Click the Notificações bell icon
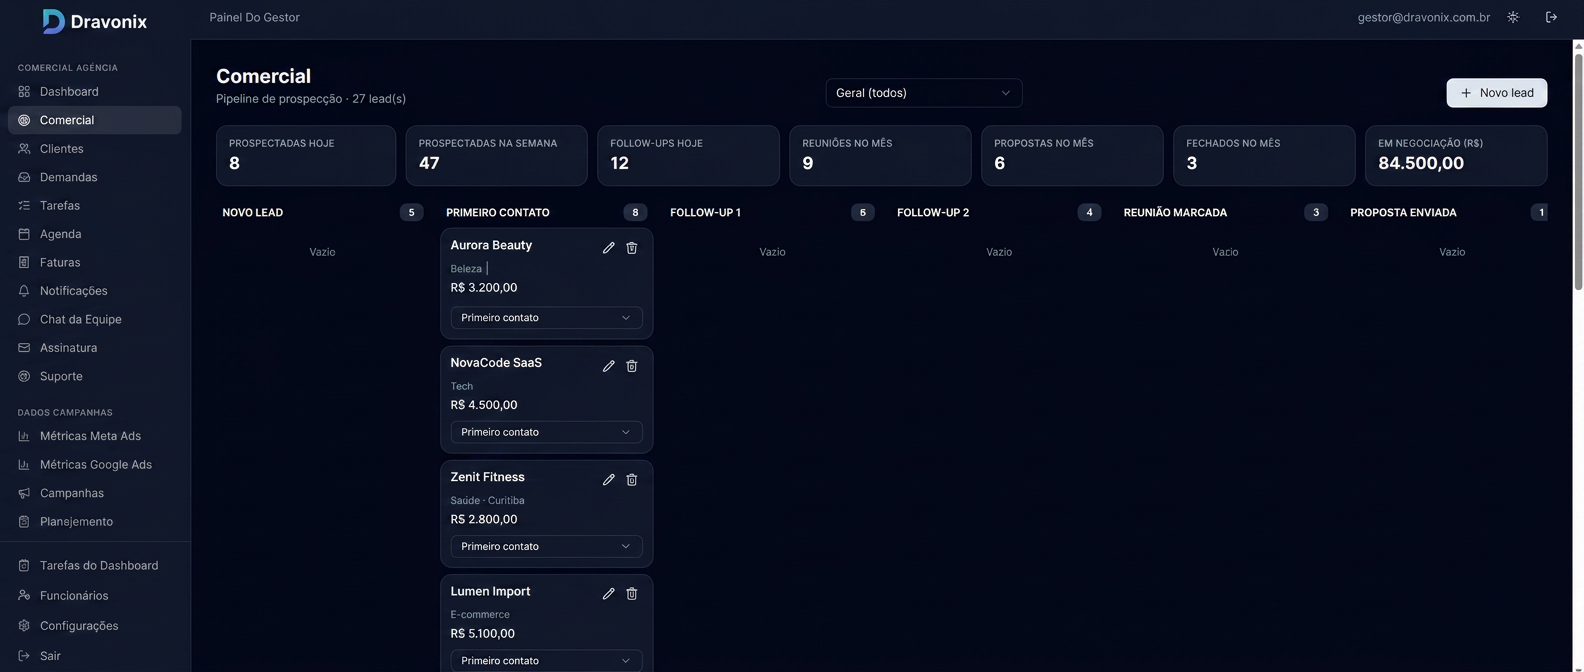Image resolution: width=1584 pixels, height=672 pixels. click(24, 291)
